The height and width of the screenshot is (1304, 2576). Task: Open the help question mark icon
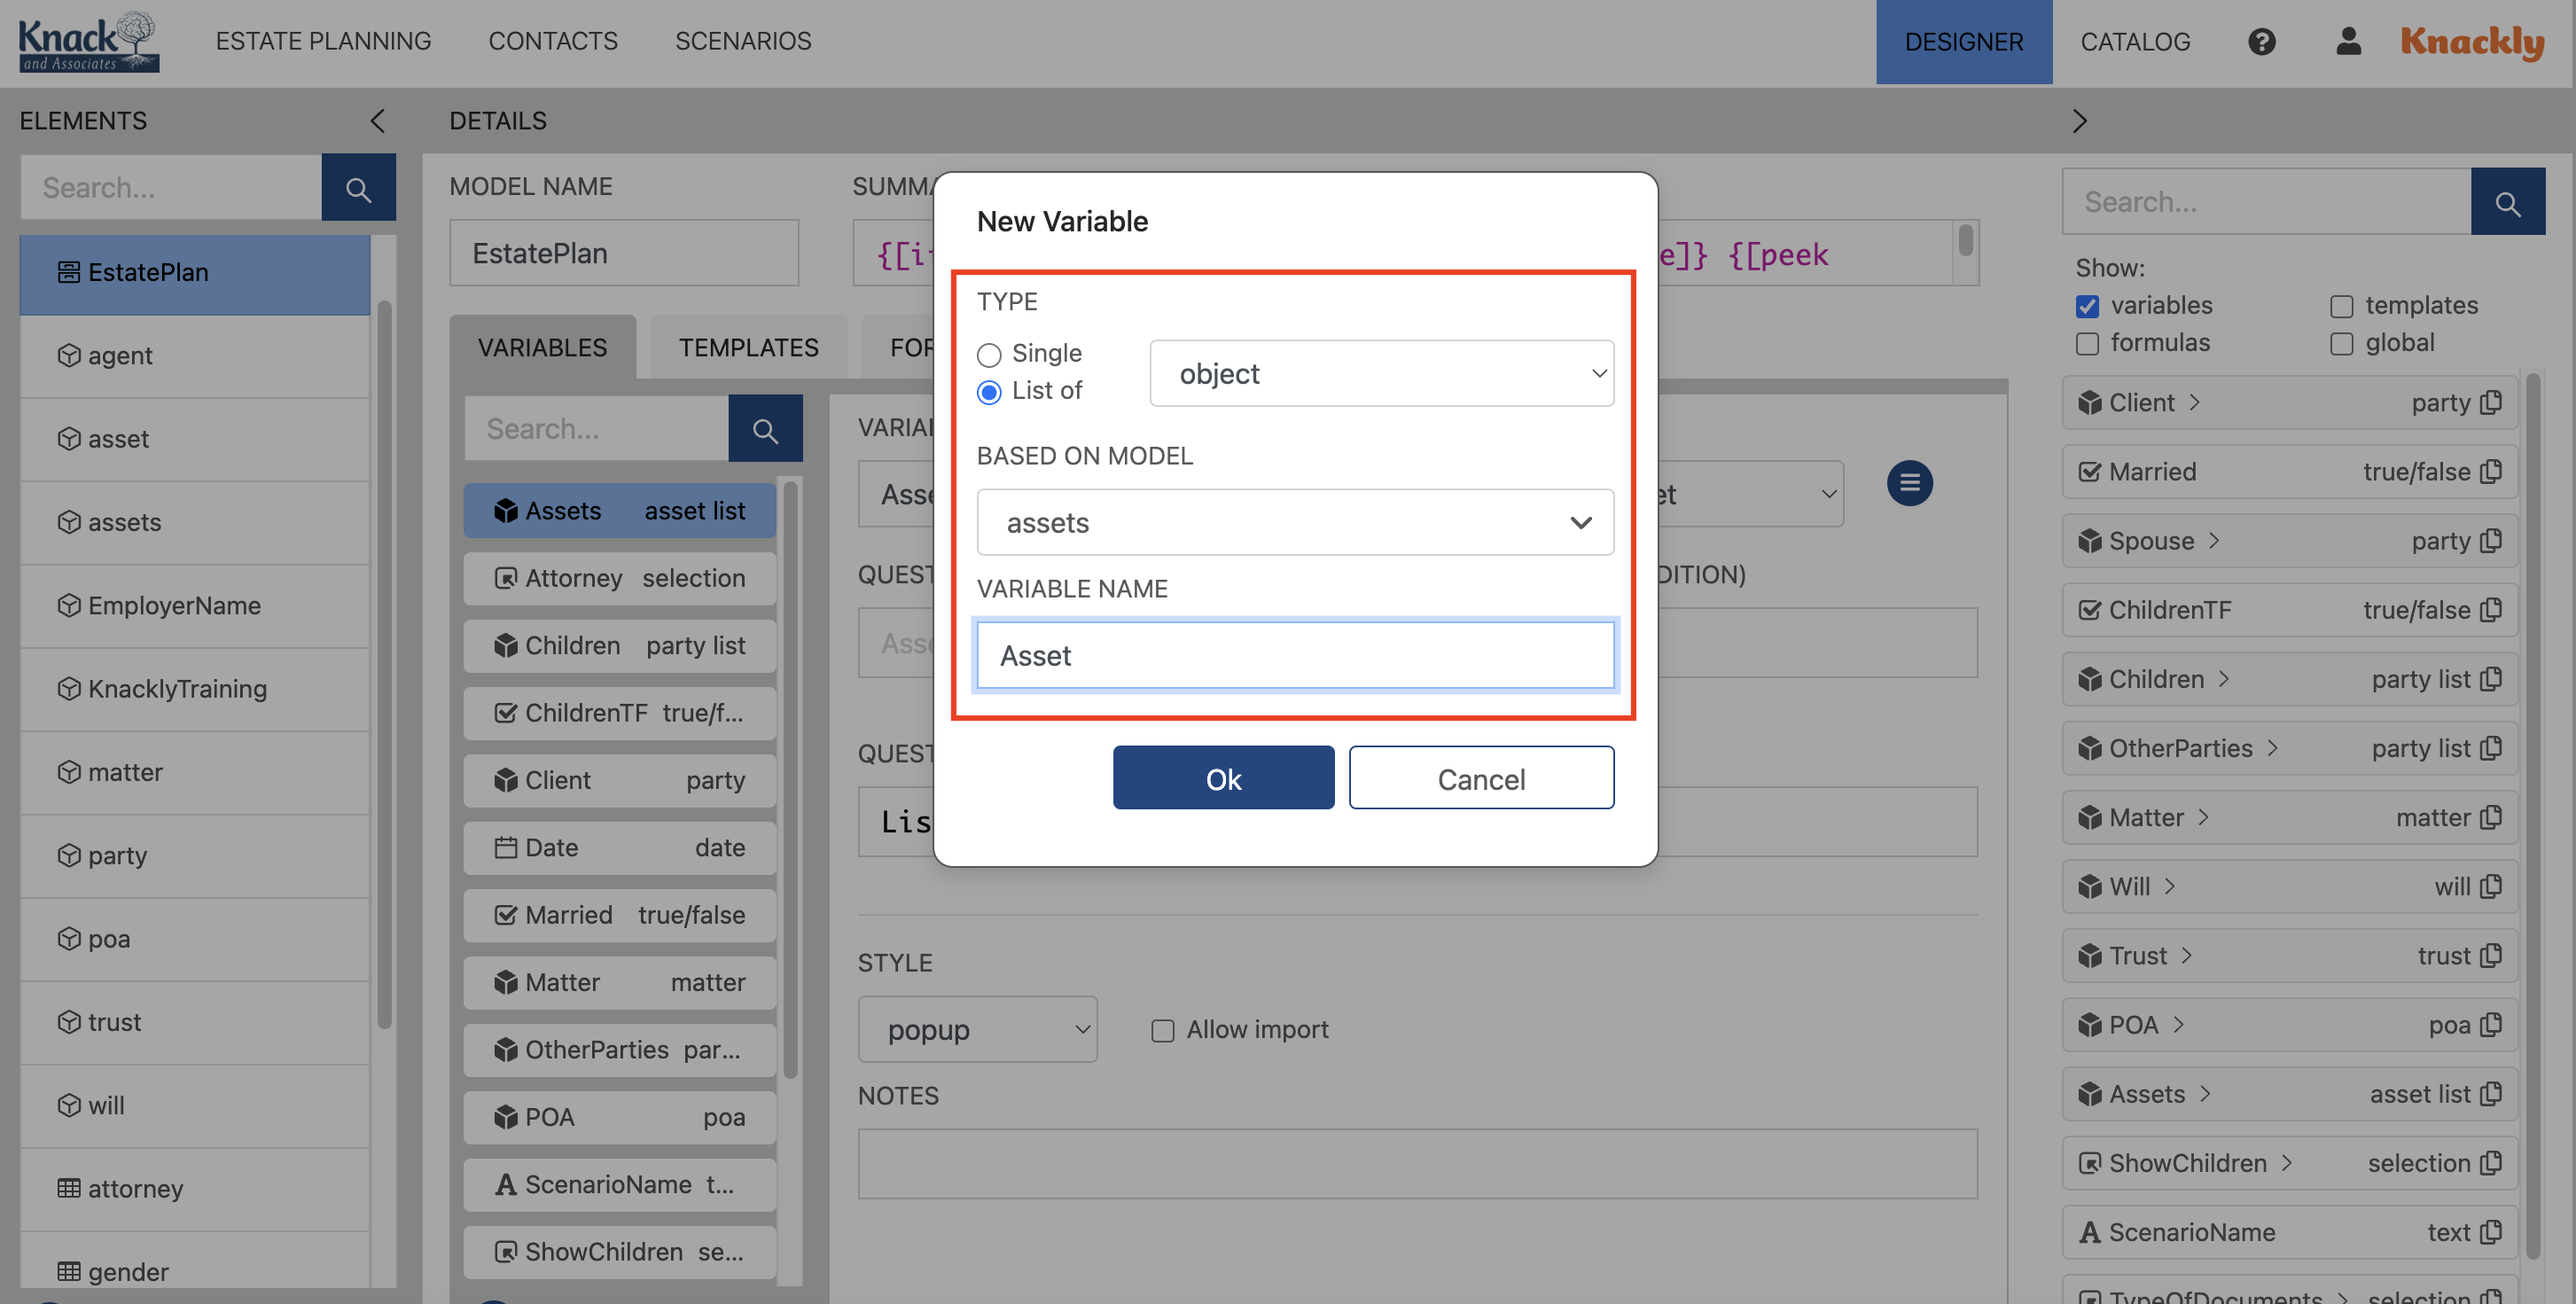pyautogui.click(x=2262, y=41)
